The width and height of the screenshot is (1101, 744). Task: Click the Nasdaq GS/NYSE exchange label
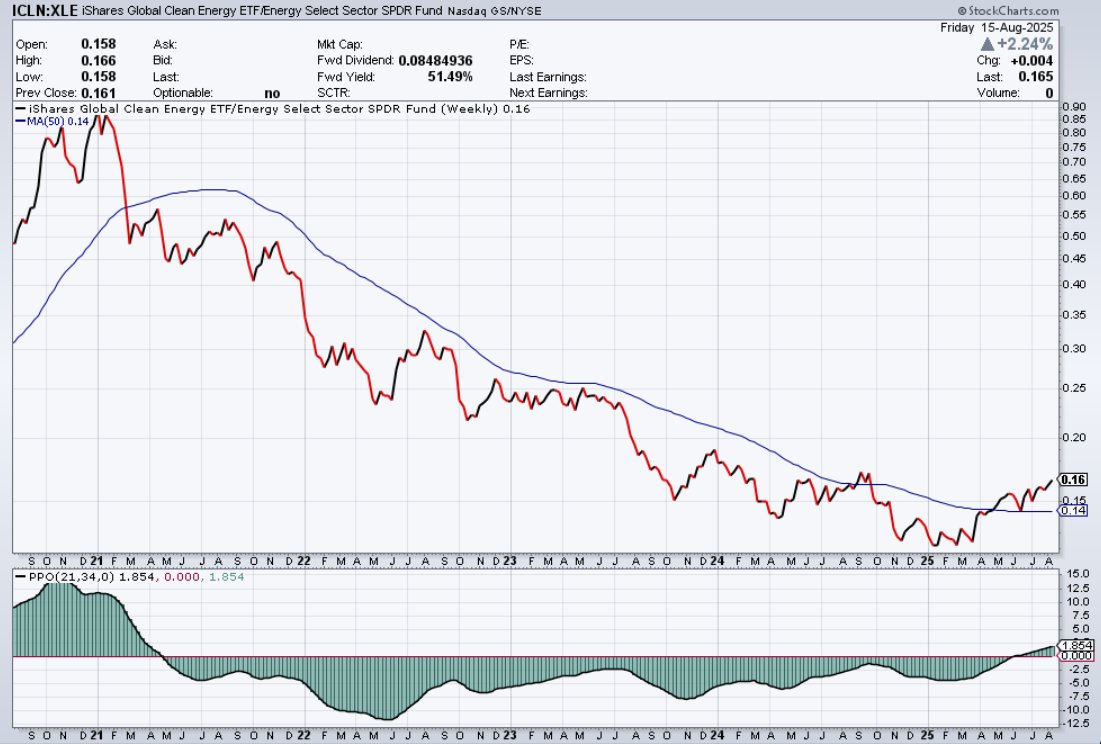click(494, 11)
